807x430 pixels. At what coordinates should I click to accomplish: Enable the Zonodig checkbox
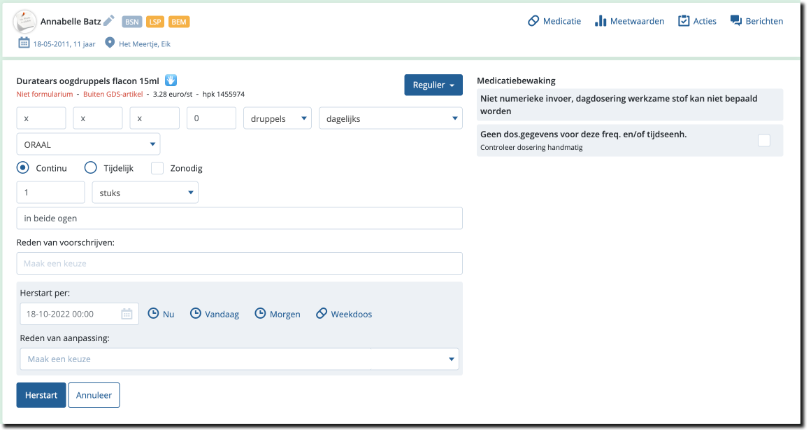[x=158, y=168]
